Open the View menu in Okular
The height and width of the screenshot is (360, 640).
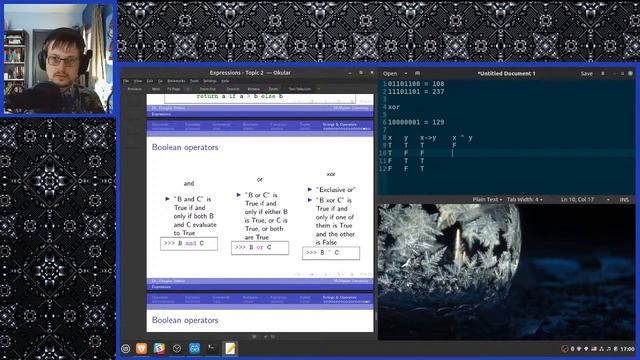click(138, 81)
